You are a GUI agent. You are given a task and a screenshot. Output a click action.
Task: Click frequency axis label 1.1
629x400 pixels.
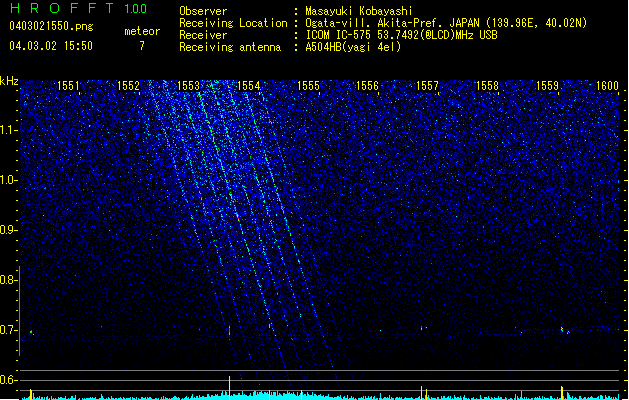coord(9,130)
